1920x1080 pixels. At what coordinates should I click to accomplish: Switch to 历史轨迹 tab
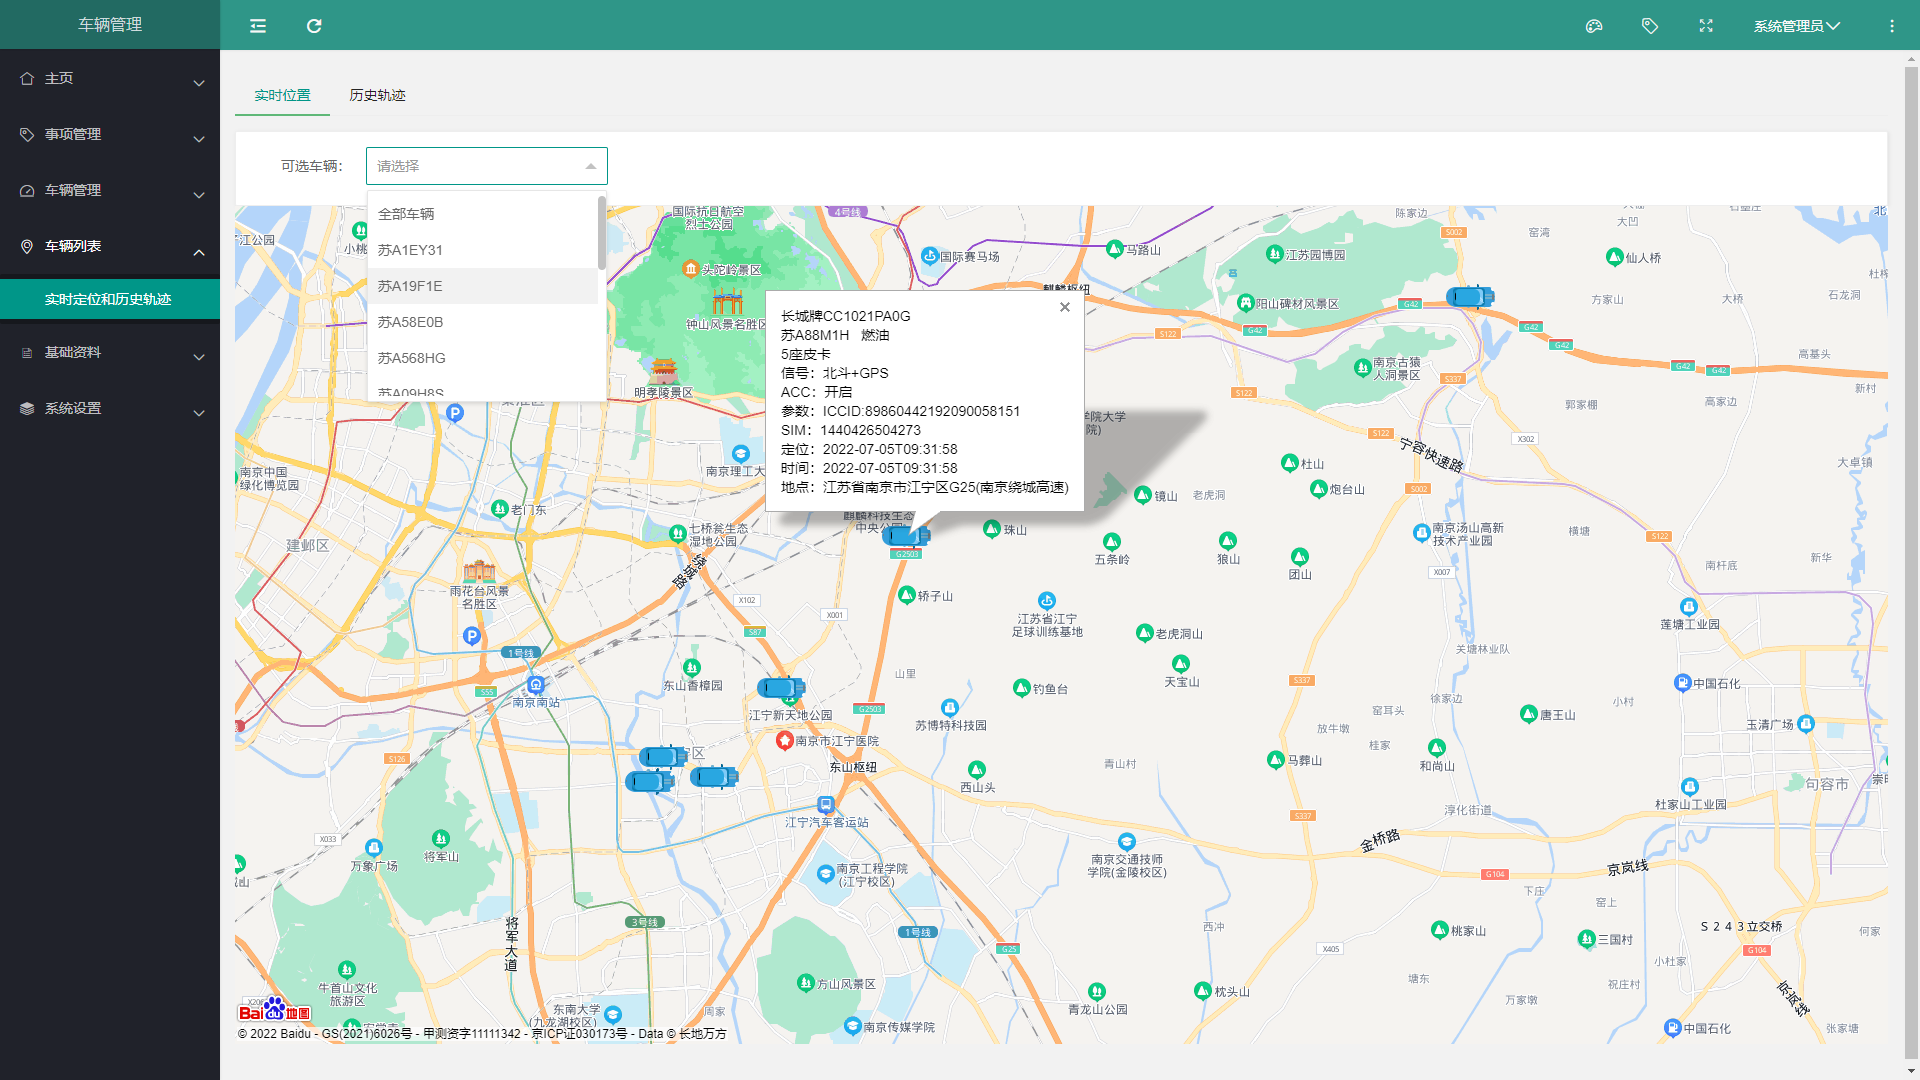(x=377, y=95)
